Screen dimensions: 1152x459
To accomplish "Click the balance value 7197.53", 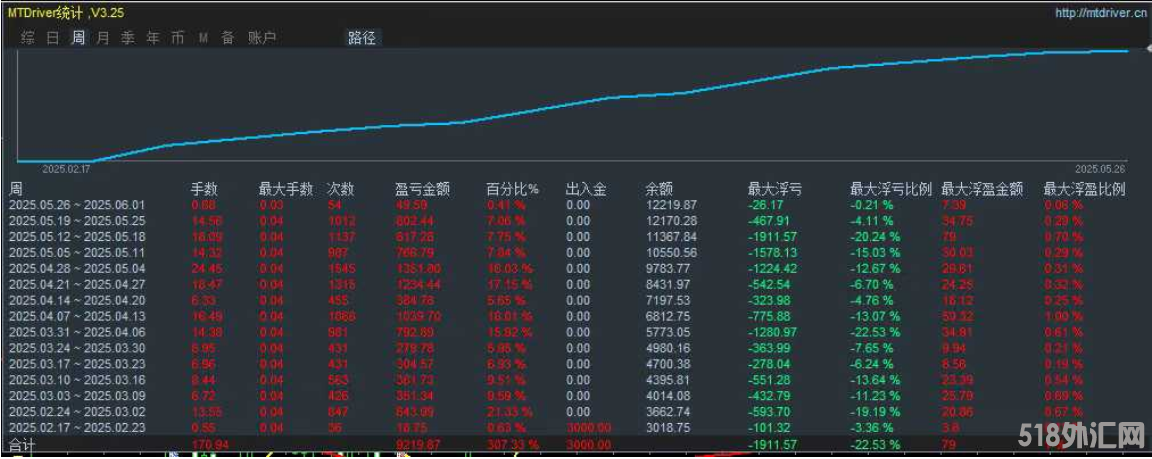I will [x=669, y=300].
